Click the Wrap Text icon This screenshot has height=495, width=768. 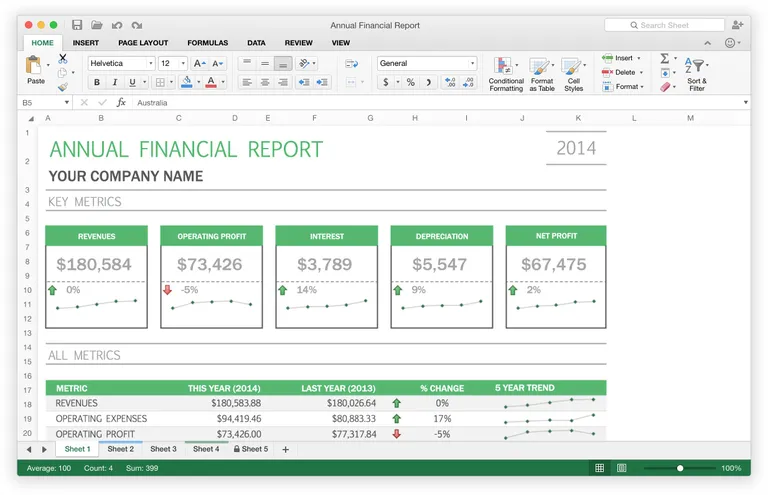tap(352, 64)
